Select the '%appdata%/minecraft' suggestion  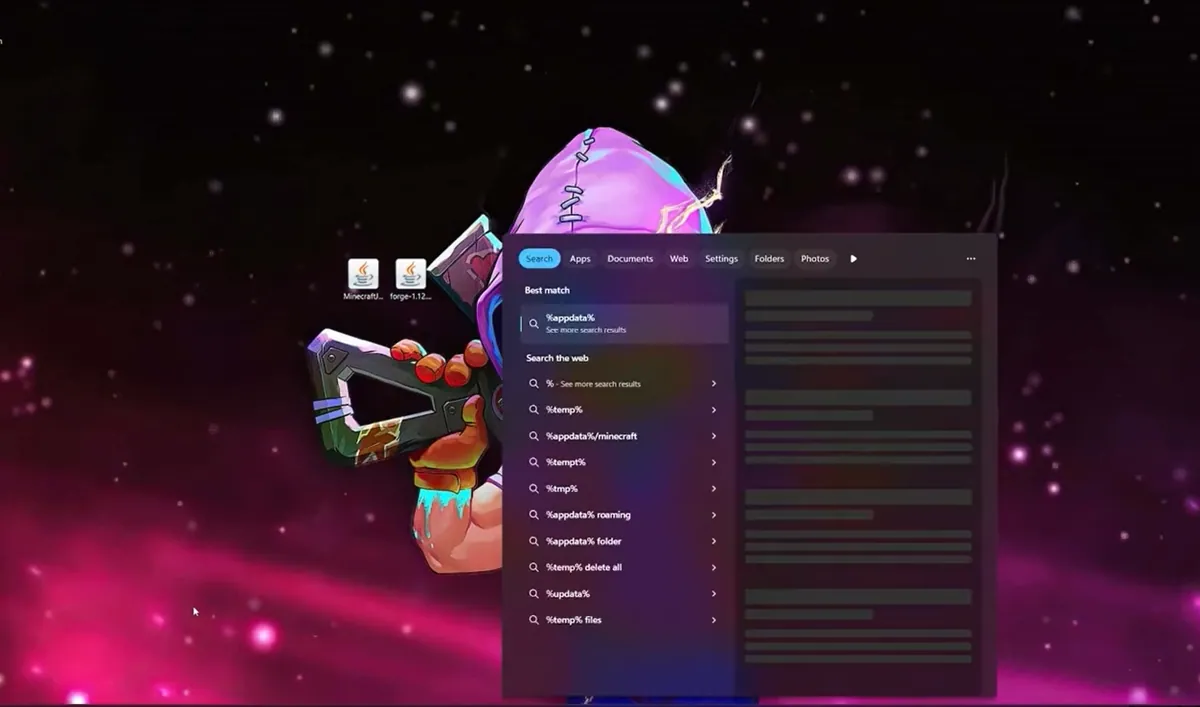(x=624, y=436)
